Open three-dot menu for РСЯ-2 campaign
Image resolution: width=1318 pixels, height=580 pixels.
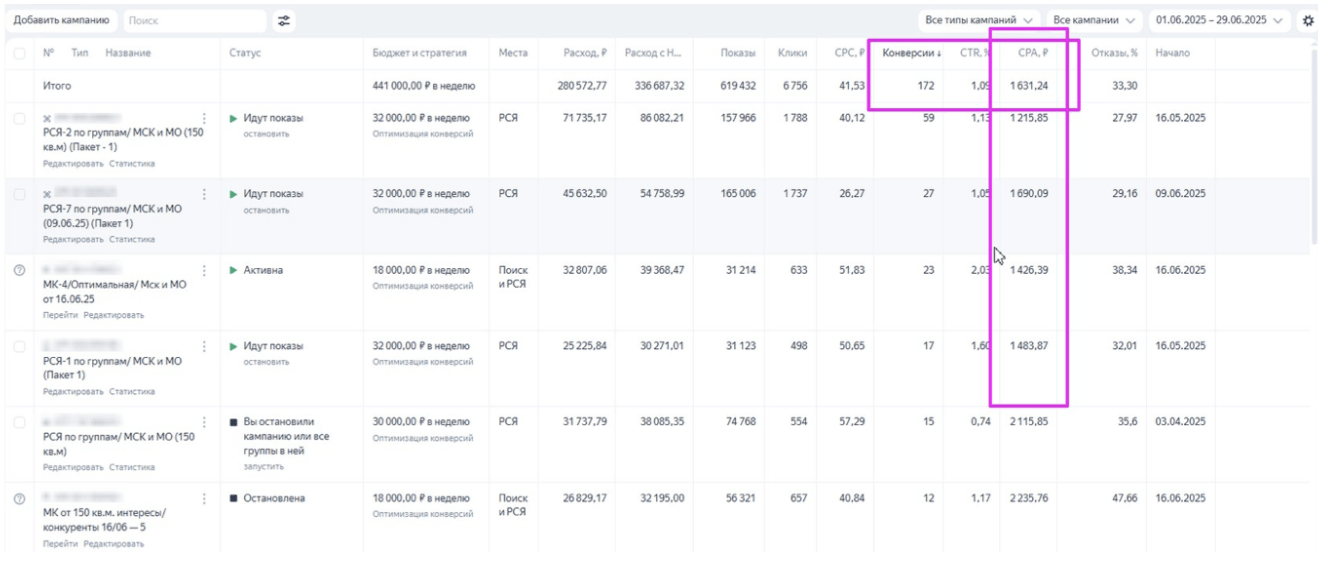coord(205,118)
